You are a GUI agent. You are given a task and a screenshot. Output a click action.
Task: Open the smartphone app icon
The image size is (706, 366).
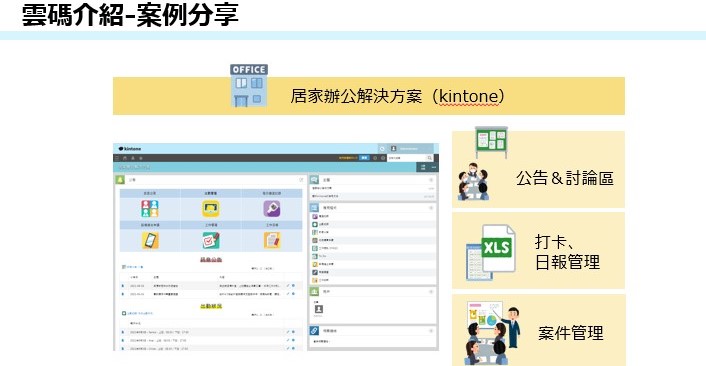click(150, 240)
